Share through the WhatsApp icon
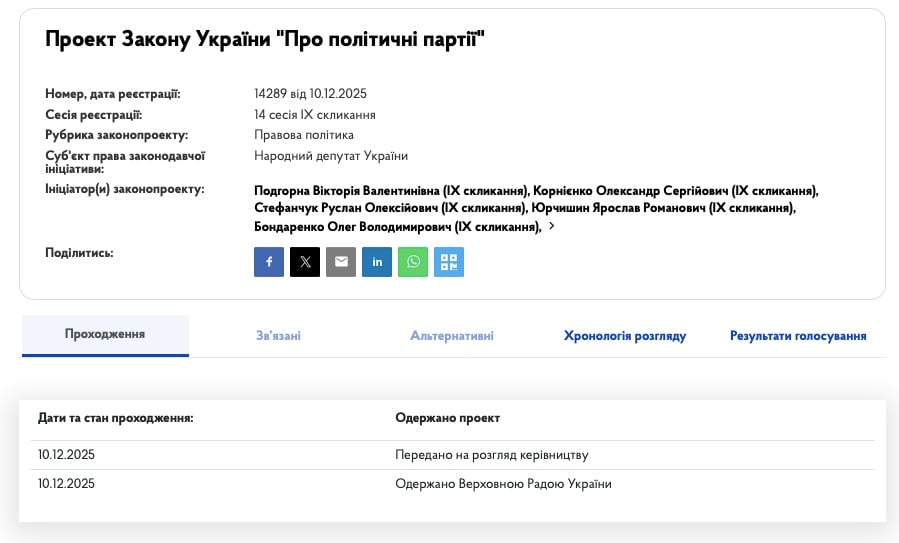The image size is (899, 543). (x=413, y=262)
